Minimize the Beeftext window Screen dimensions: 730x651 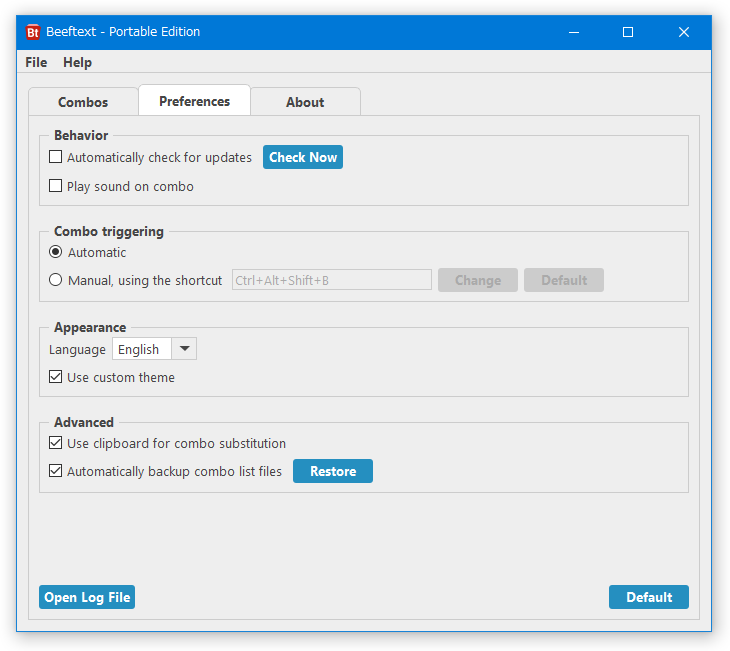coord(574,32)
